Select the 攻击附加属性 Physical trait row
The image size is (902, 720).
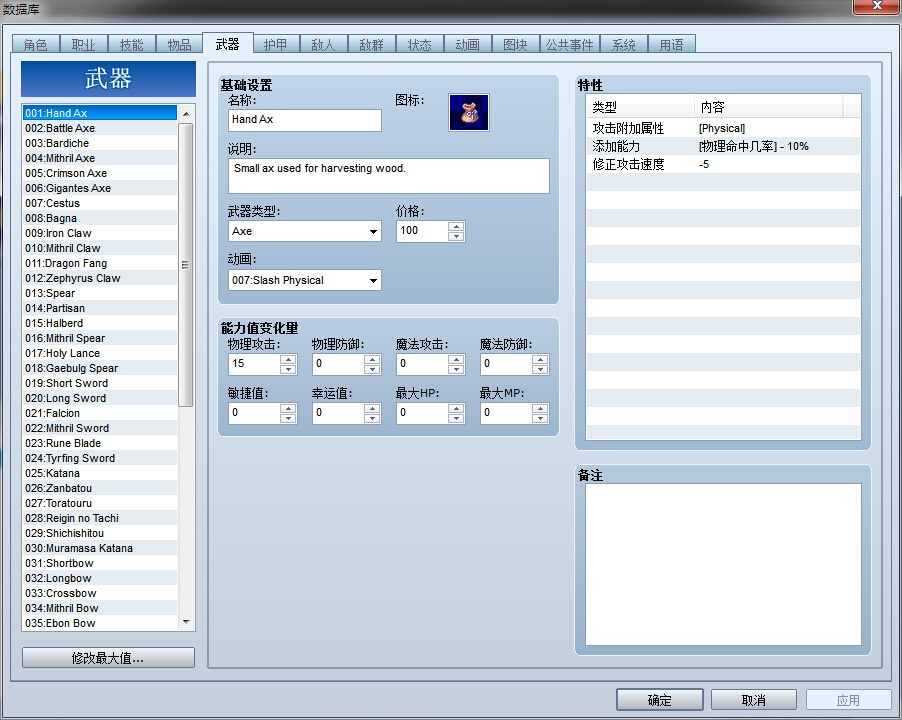(x=723, y=128)
